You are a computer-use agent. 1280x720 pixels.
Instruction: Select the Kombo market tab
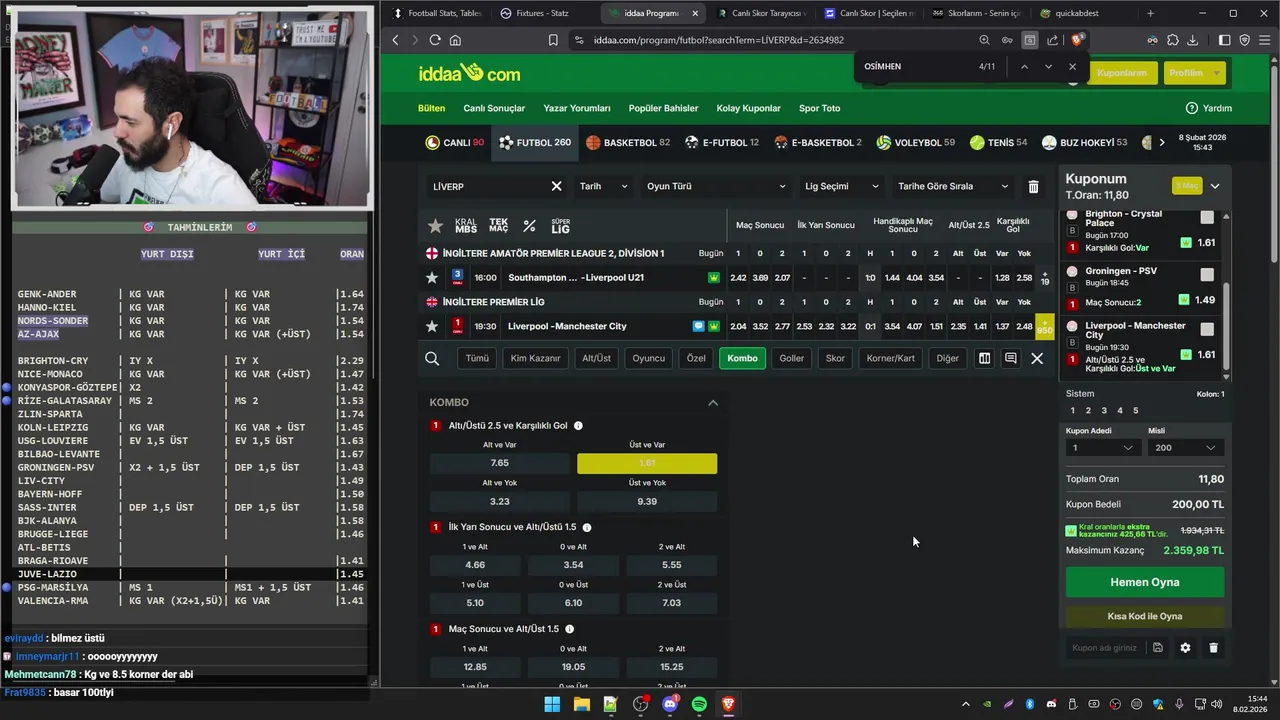tap(742, 358)
